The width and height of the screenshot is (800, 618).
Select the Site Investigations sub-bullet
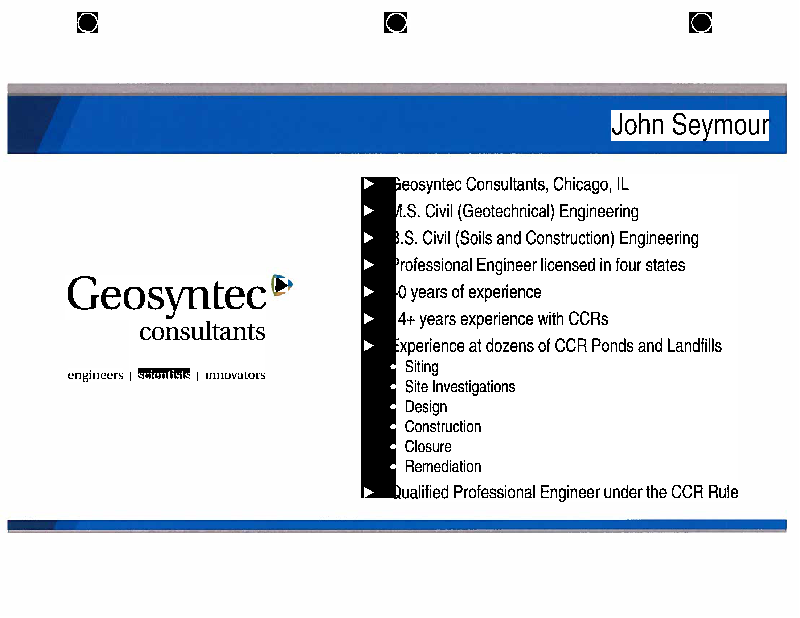click(x=459, y=387)
